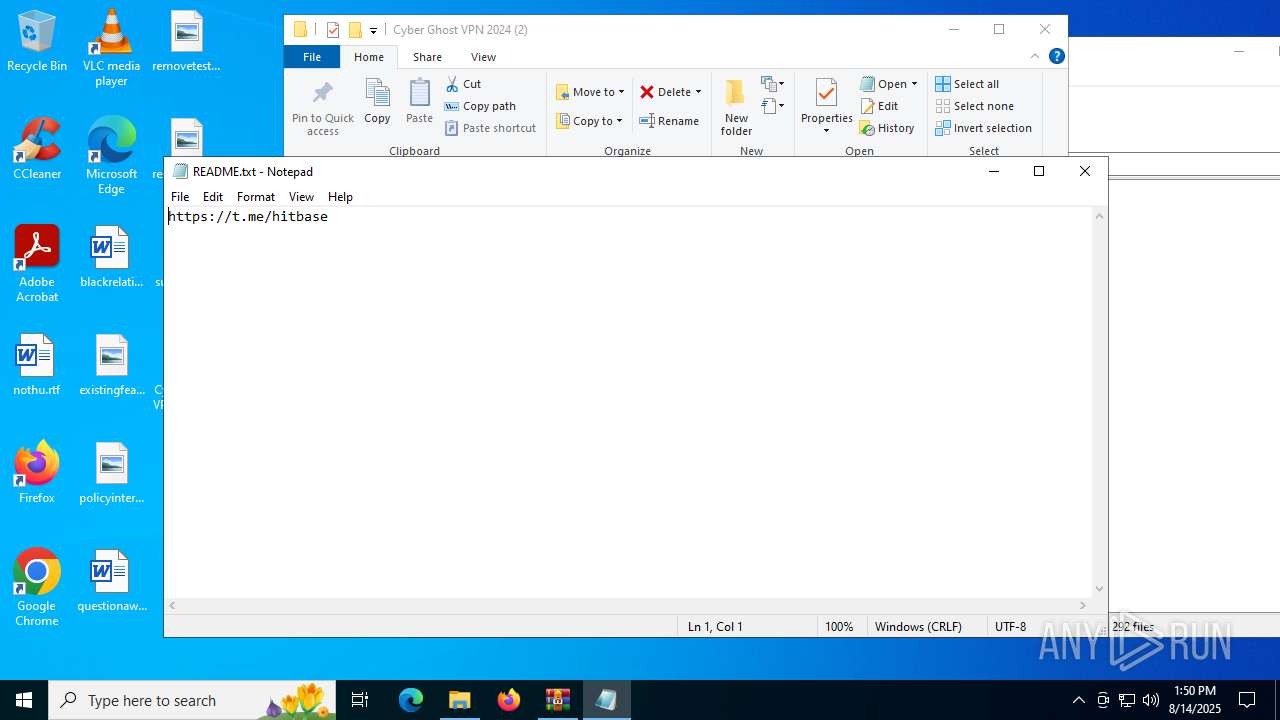Open WinRAR taskbar icon
The height and width of the screenshot is (720, 1280).
click(557, 700)
